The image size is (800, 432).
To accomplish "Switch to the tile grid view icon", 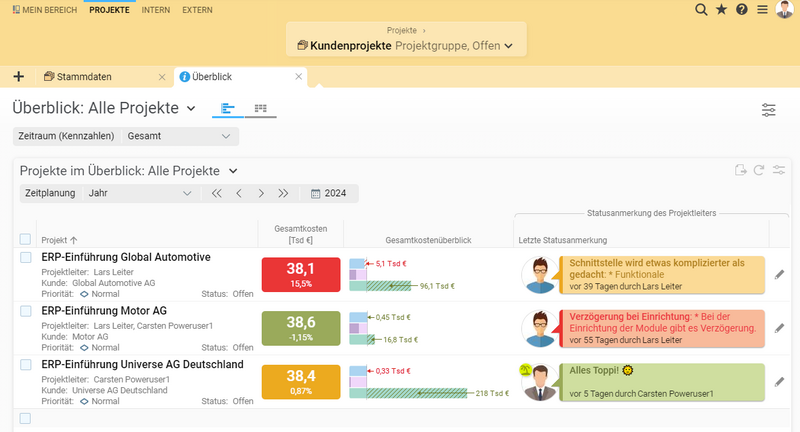I will point(261,108).
